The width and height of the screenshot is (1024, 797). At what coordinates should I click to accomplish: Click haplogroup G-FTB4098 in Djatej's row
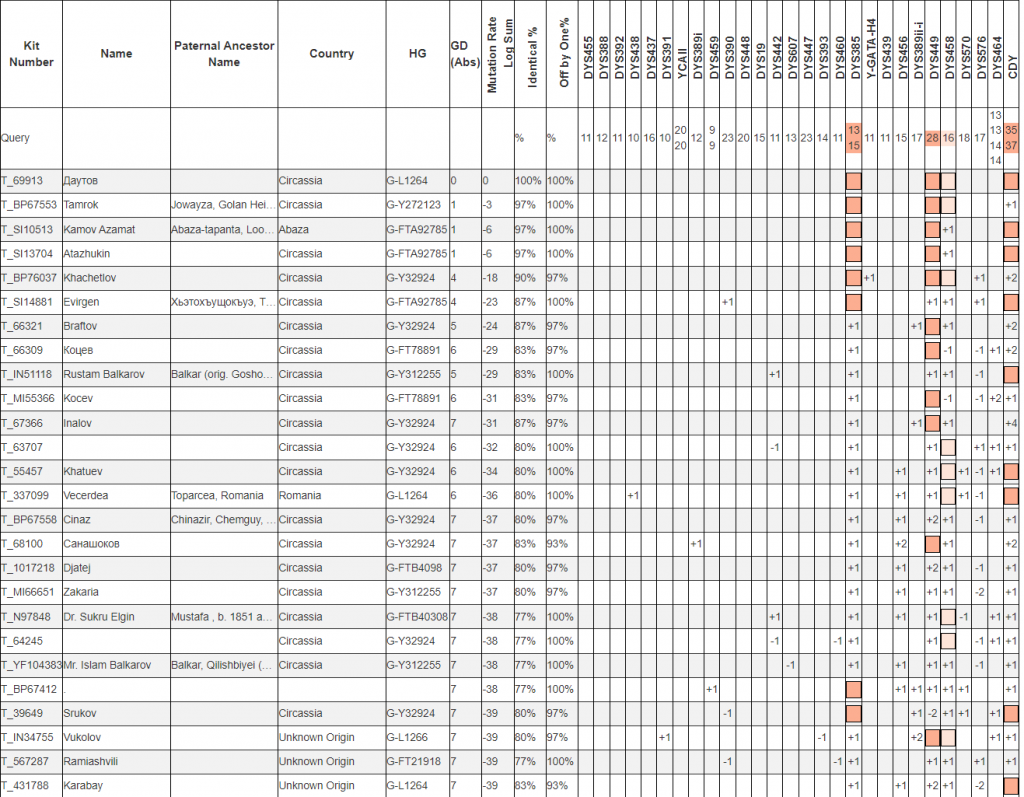416,568
